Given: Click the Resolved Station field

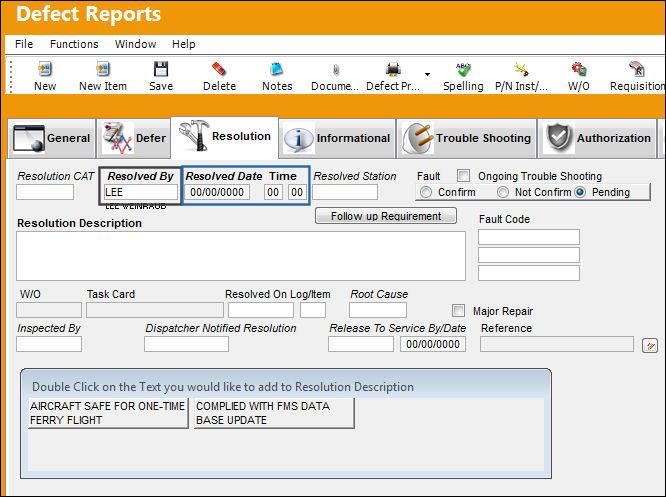Looking at the screenshot, I should pyautogui.click(x=345, y=192).
